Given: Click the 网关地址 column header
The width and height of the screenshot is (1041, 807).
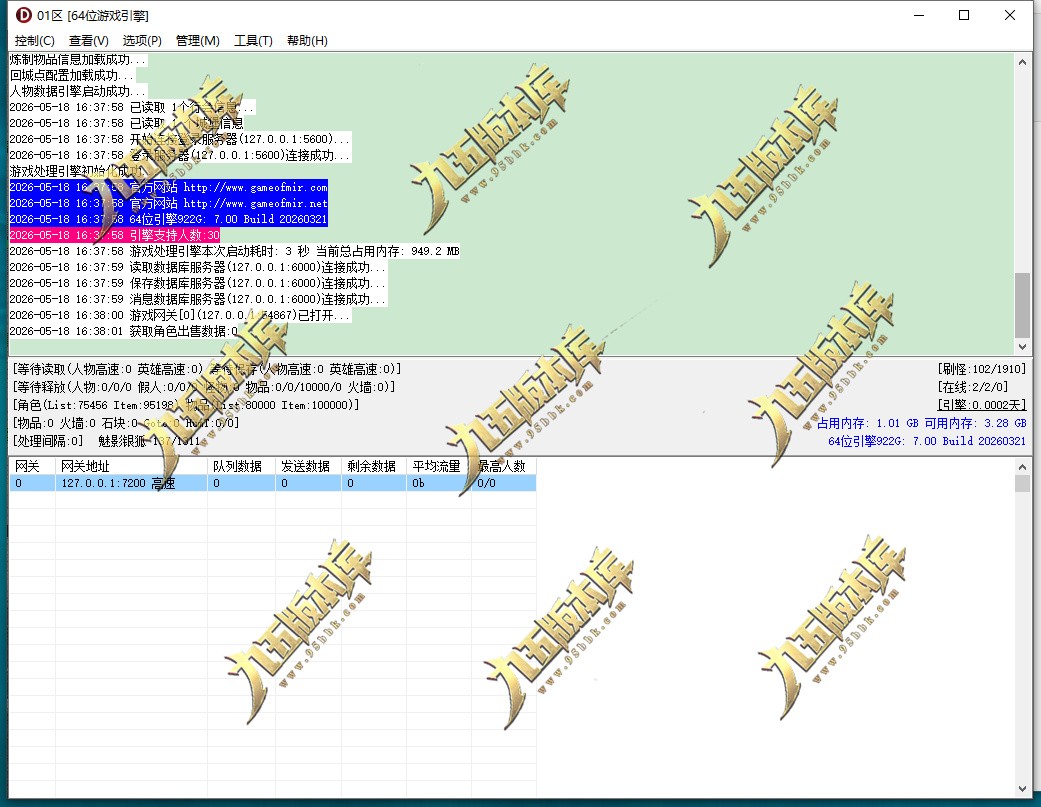Looking at the screenshot, I should click(131, 466).
